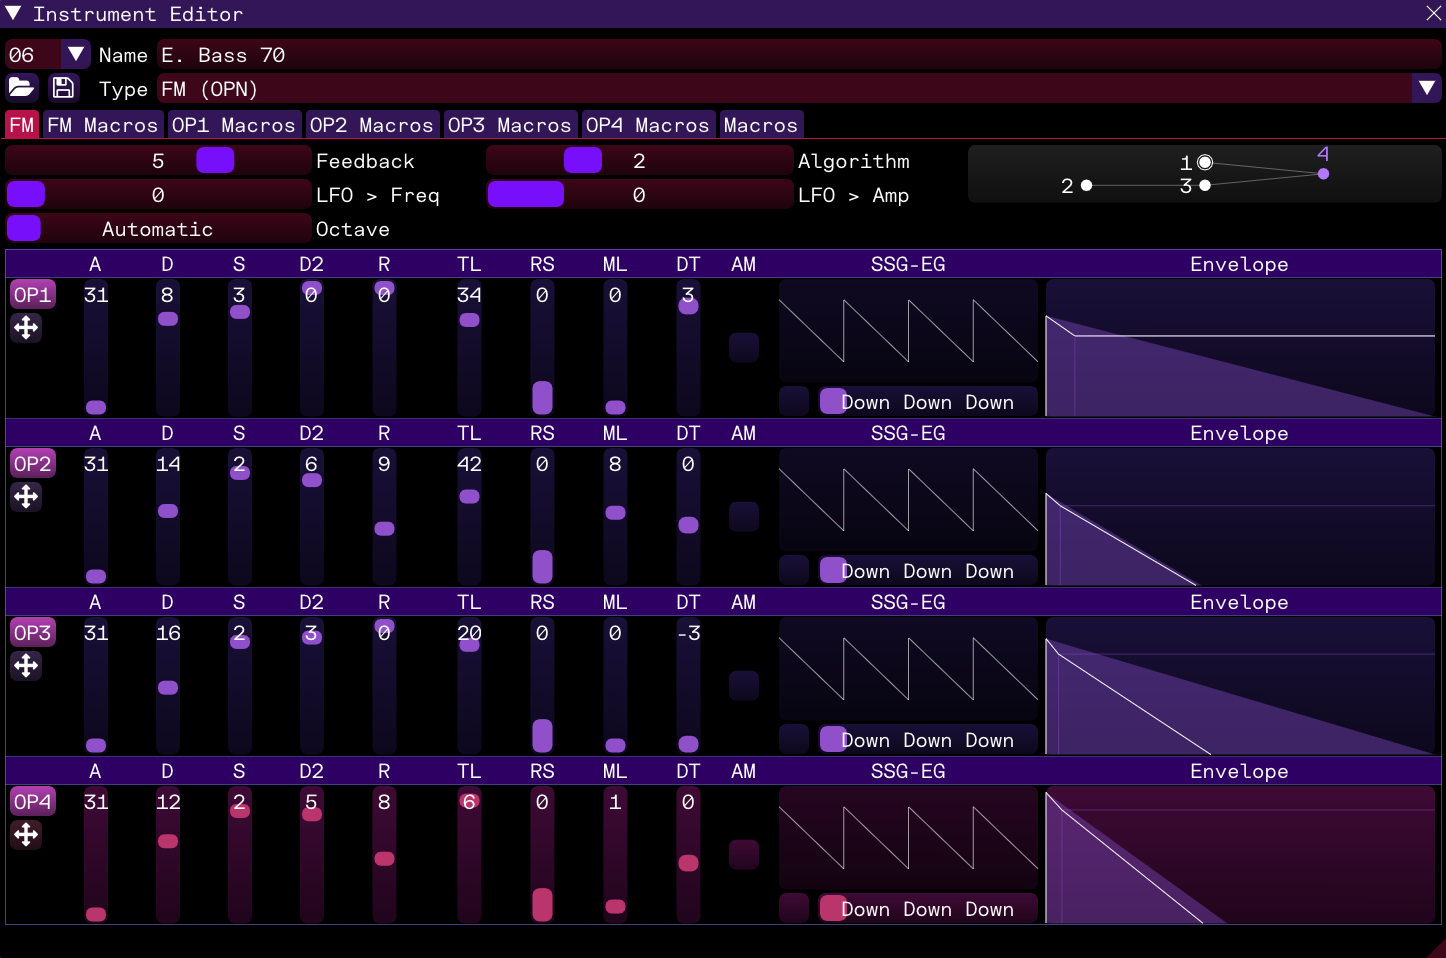
Task: Adjust the Feedback slider
Action: (x=158, y=160)
